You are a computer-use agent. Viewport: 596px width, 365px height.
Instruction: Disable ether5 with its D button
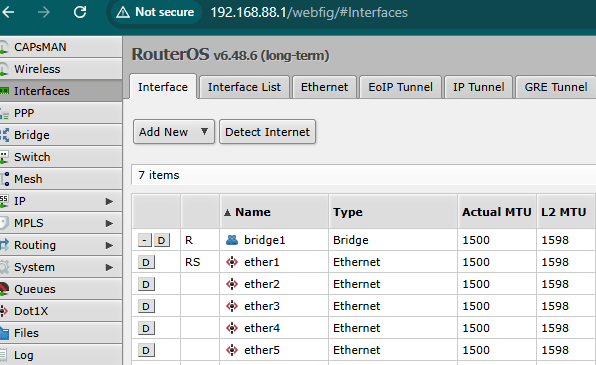tap(146, 350)
